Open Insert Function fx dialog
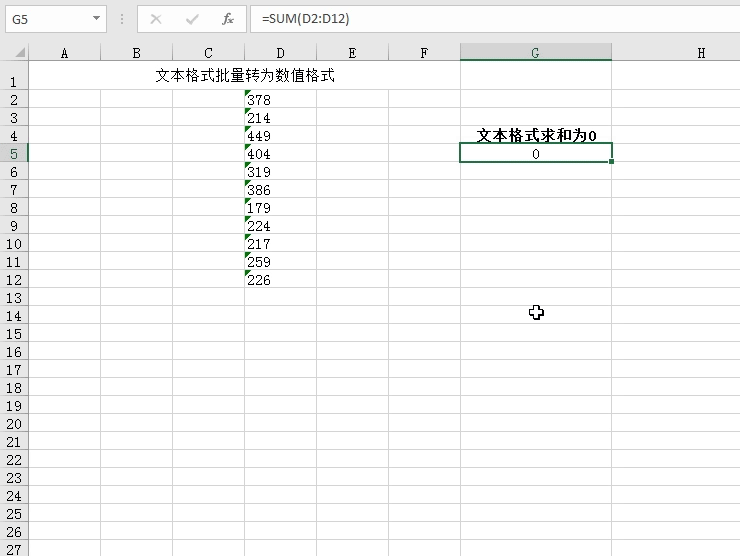Screen dimensions: 740x556 pos(228,19)
